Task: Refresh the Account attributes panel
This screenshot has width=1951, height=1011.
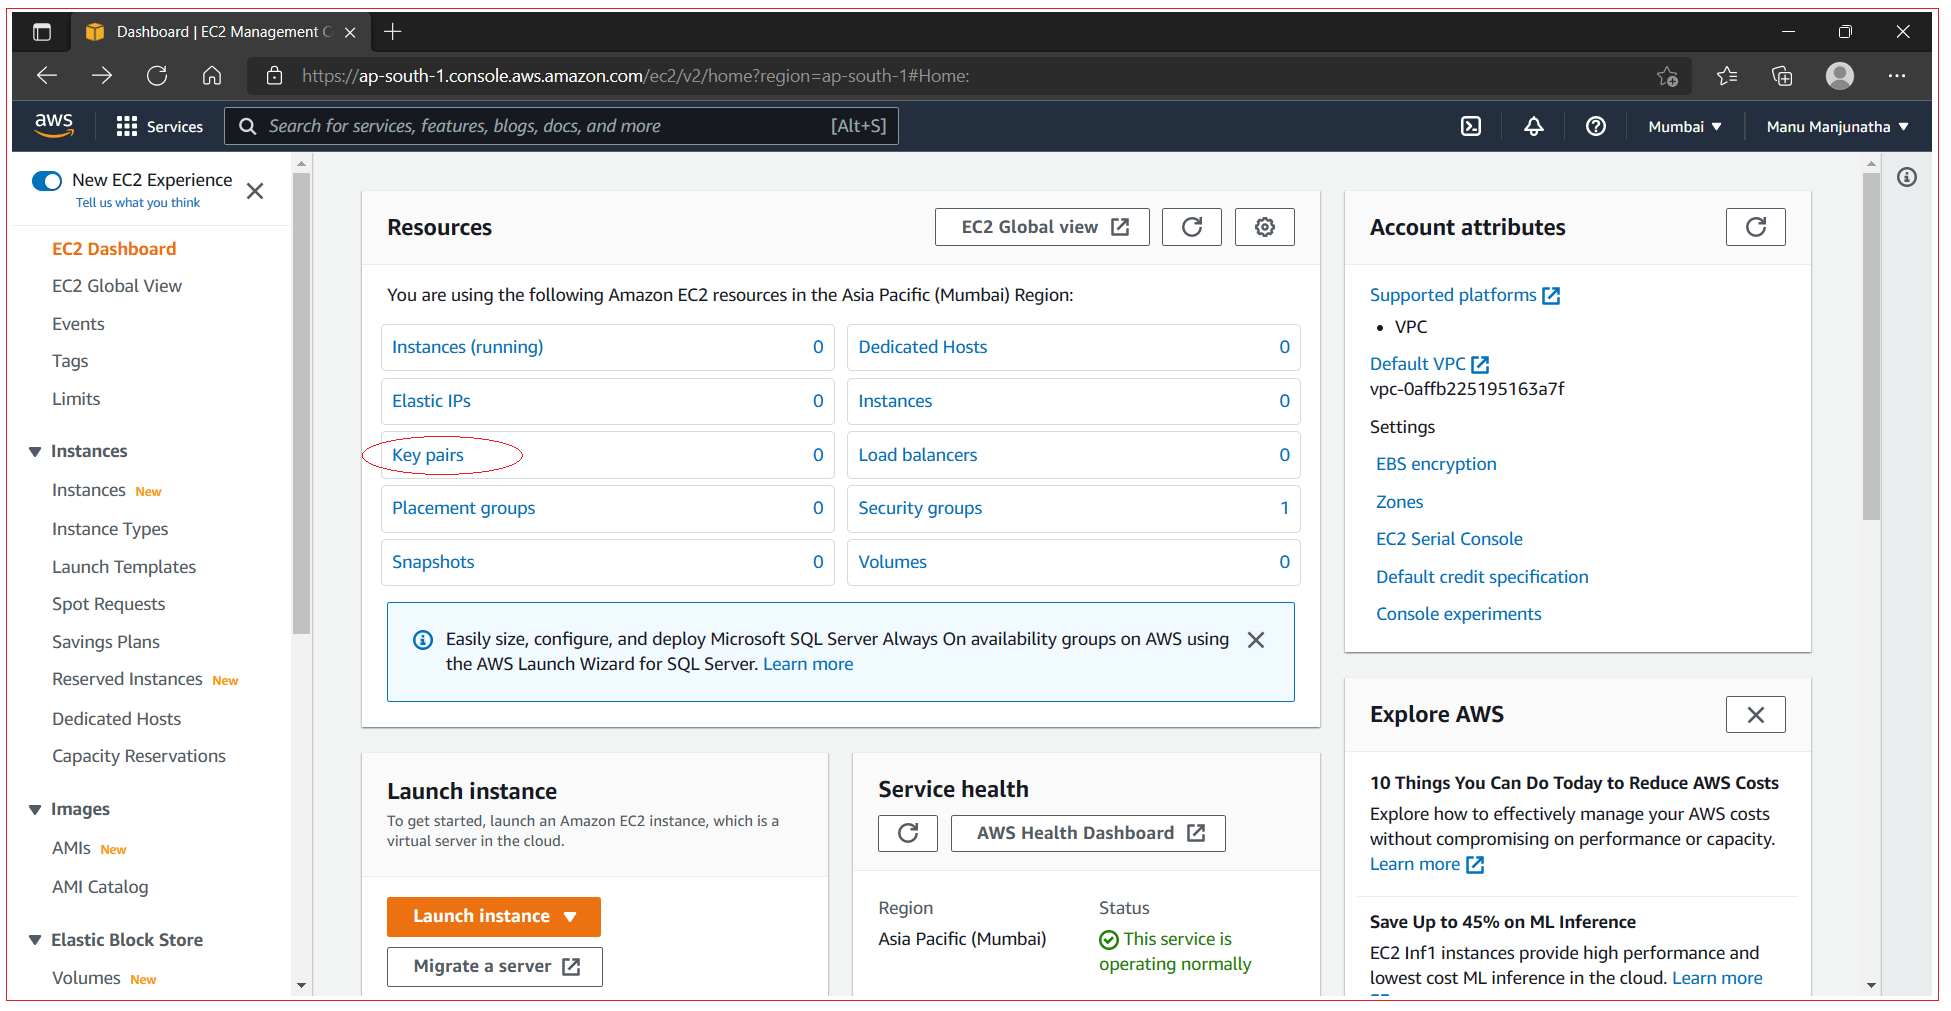Action: coord(1755,227)
